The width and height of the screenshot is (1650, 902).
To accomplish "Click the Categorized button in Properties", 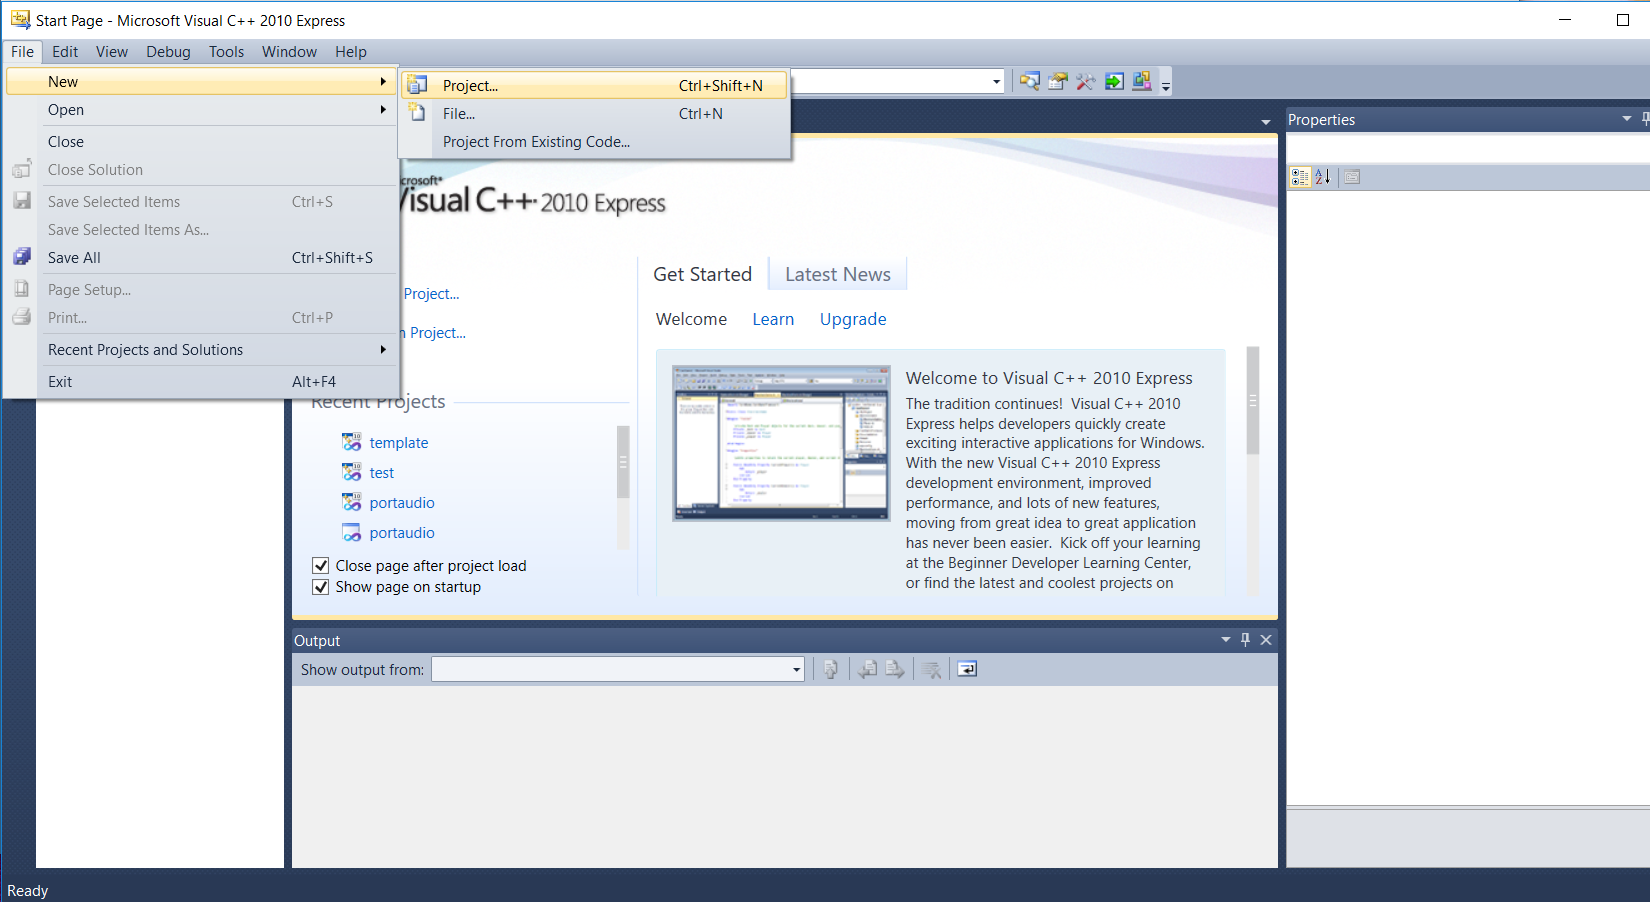I will coord(1300,177).
